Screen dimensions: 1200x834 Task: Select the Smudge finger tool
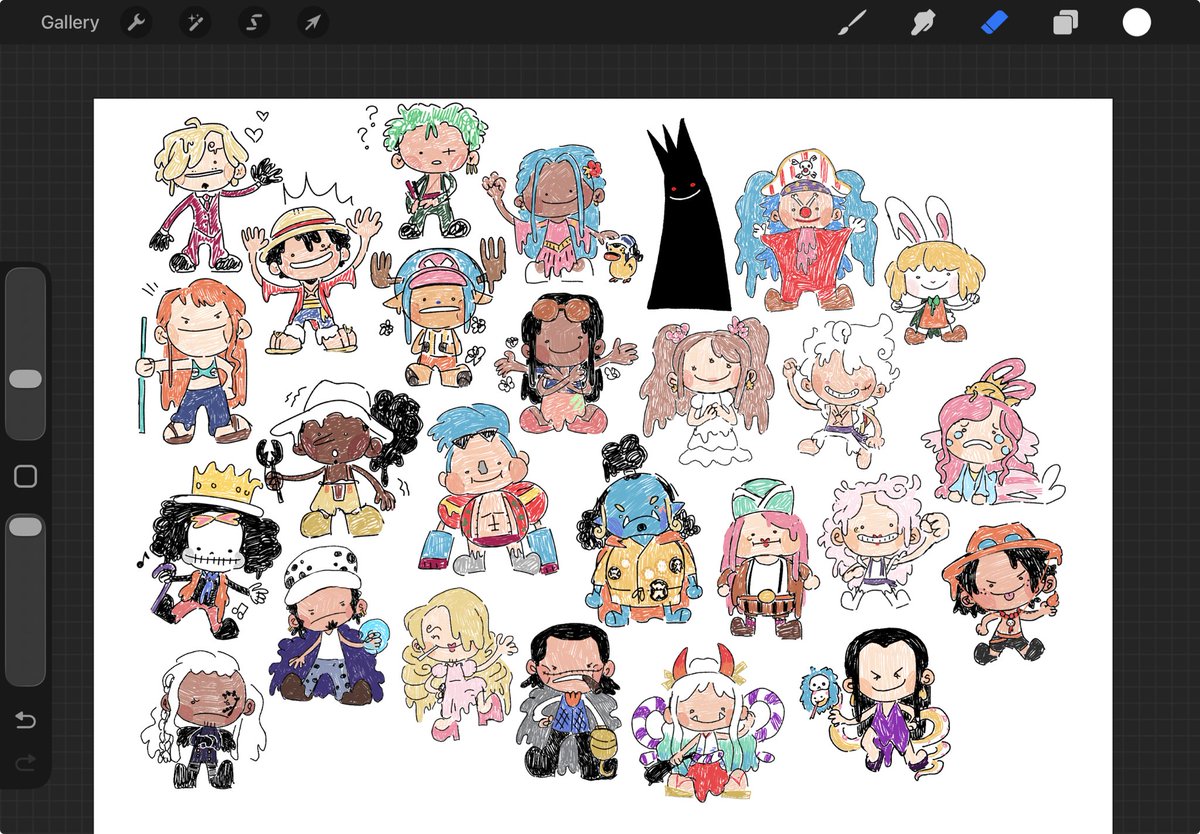pyautogui.click(x=922, y=22)
